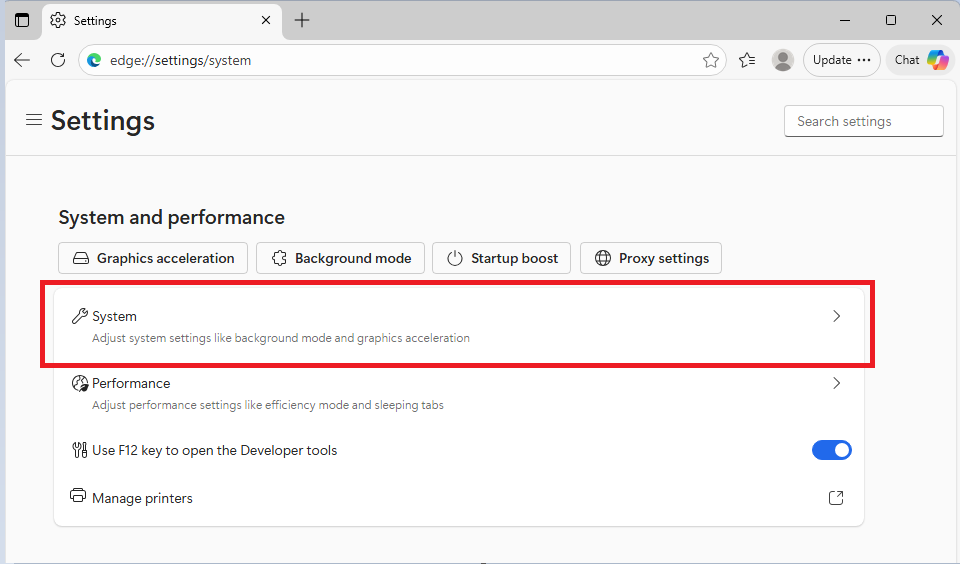Click the Search settings input field
Screen dimensions: 960x564
pos(863,121)
